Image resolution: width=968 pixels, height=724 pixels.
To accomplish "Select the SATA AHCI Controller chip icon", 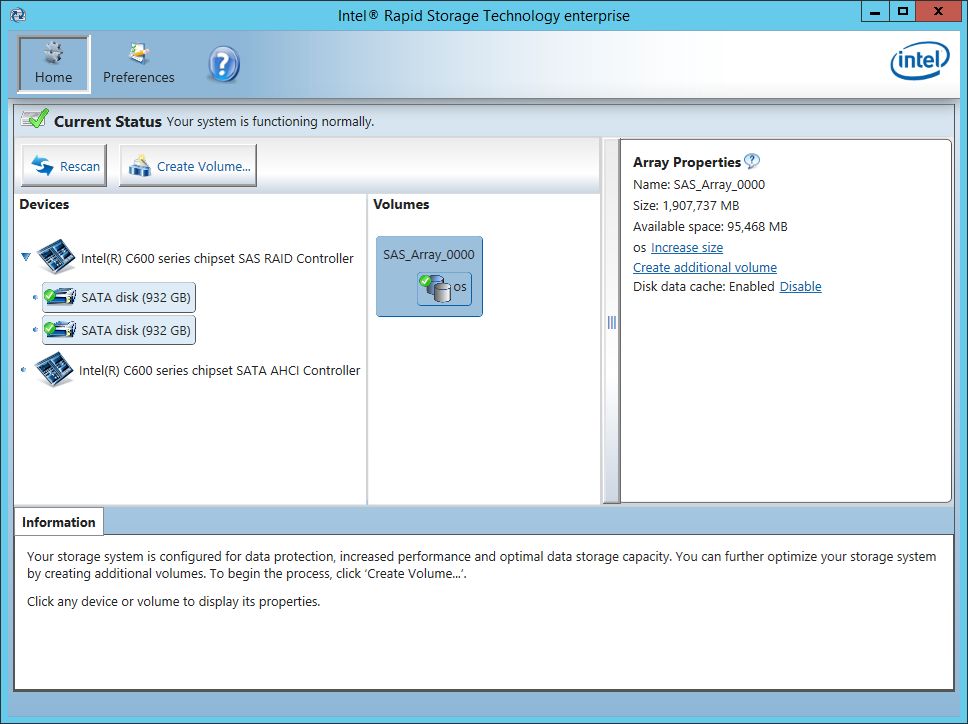I will tap(54, 369).
